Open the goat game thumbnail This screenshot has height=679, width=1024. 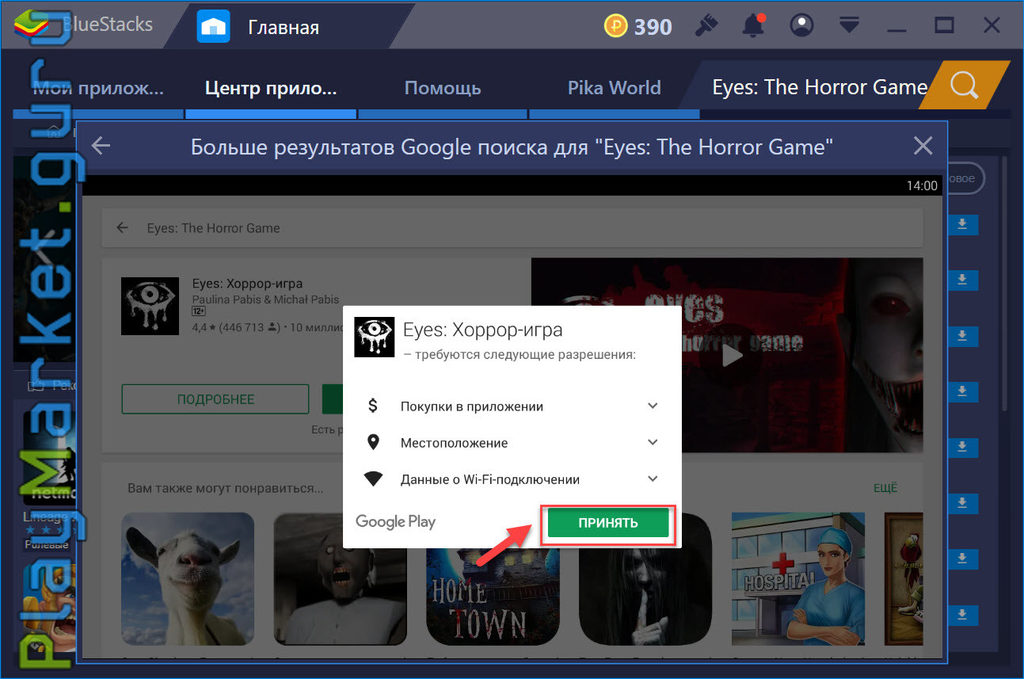coord(188,579)
